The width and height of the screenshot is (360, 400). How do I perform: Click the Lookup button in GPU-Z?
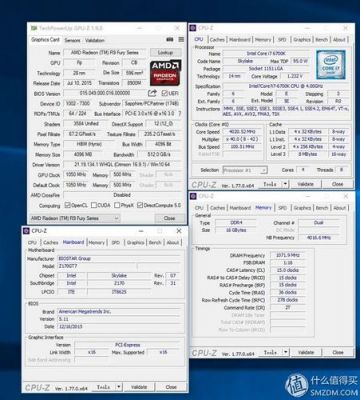point(165,53)
